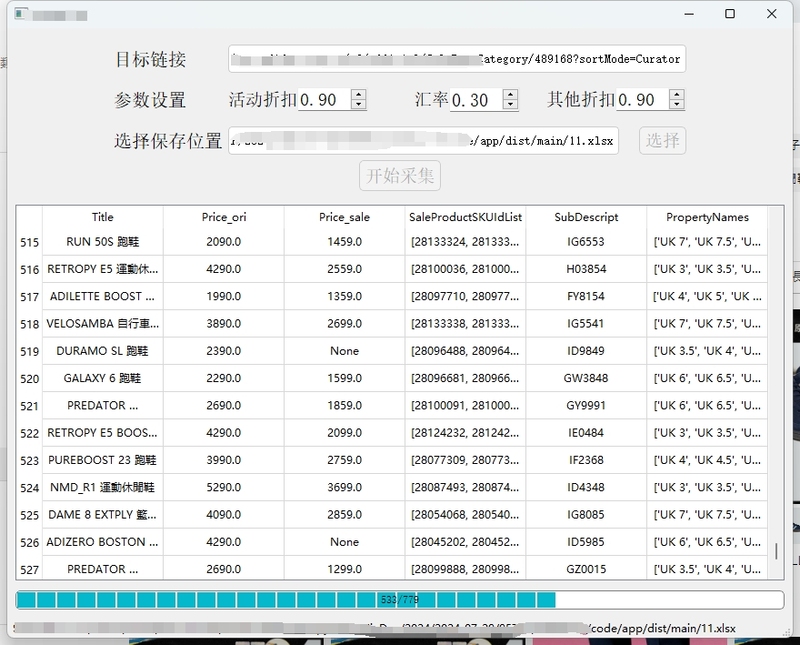The width and height of the screenshot is (800, 645).
Task: Select the RETROPY E5 運動休... title cell
Action: click(103, 269)
